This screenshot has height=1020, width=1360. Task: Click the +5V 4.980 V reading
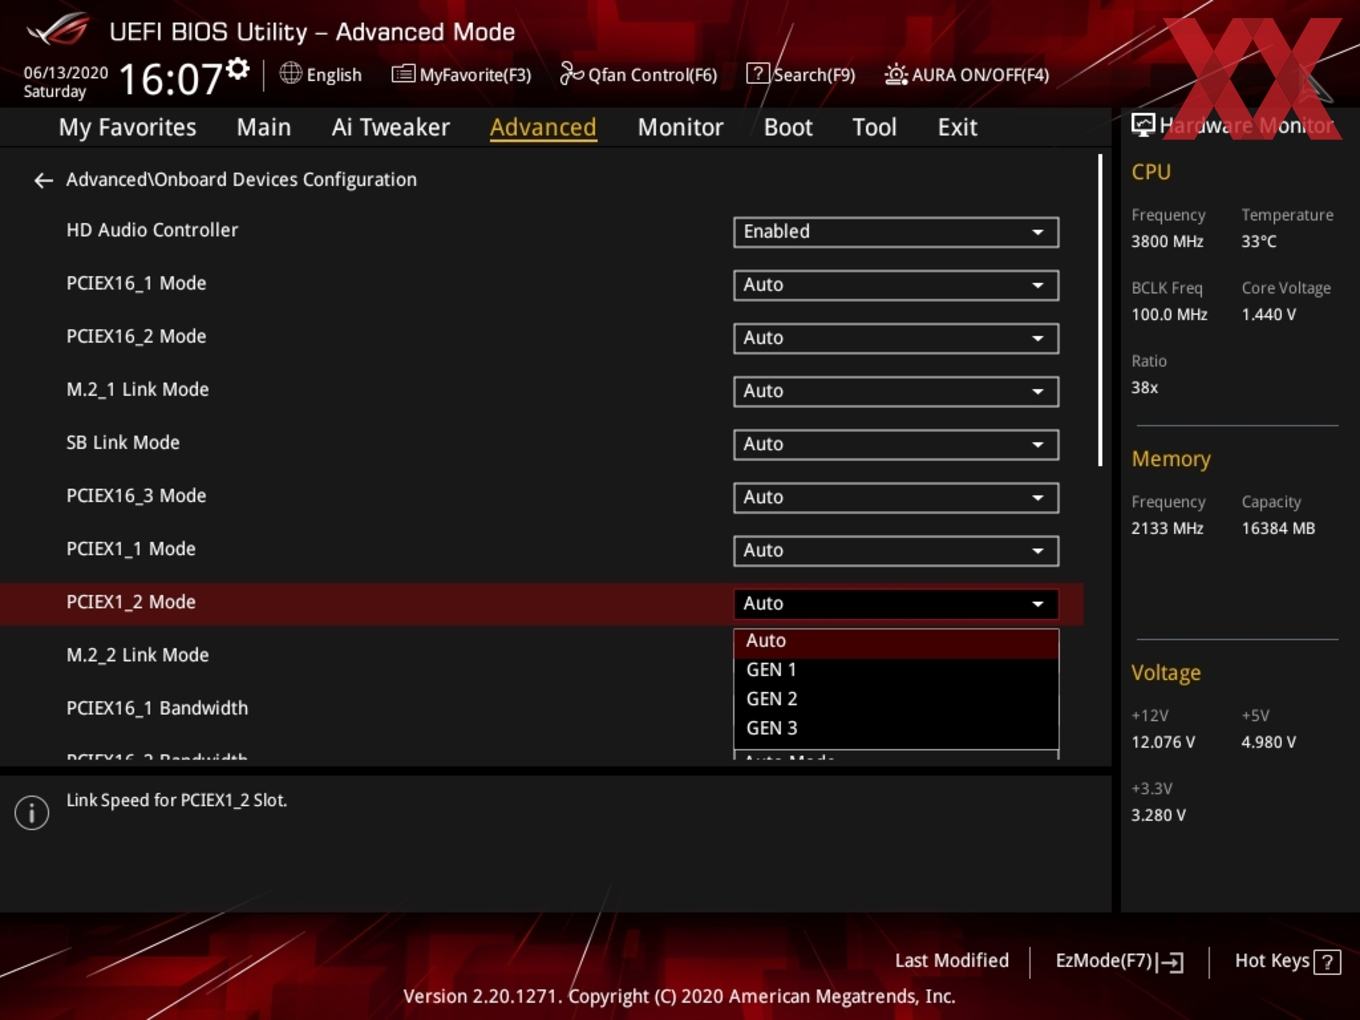pyautogui.click(x=1268, y=742)
